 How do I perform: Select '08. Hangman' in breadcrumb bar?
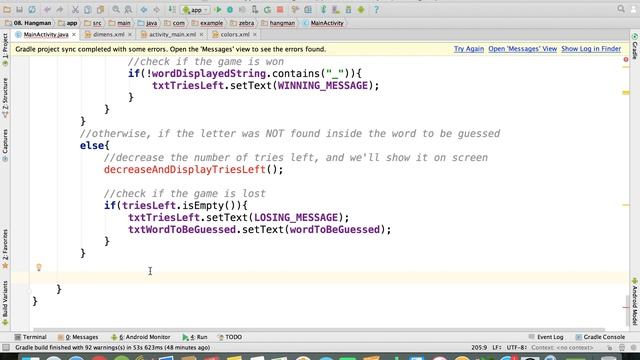pyautogui.click(x=28, y=23)
